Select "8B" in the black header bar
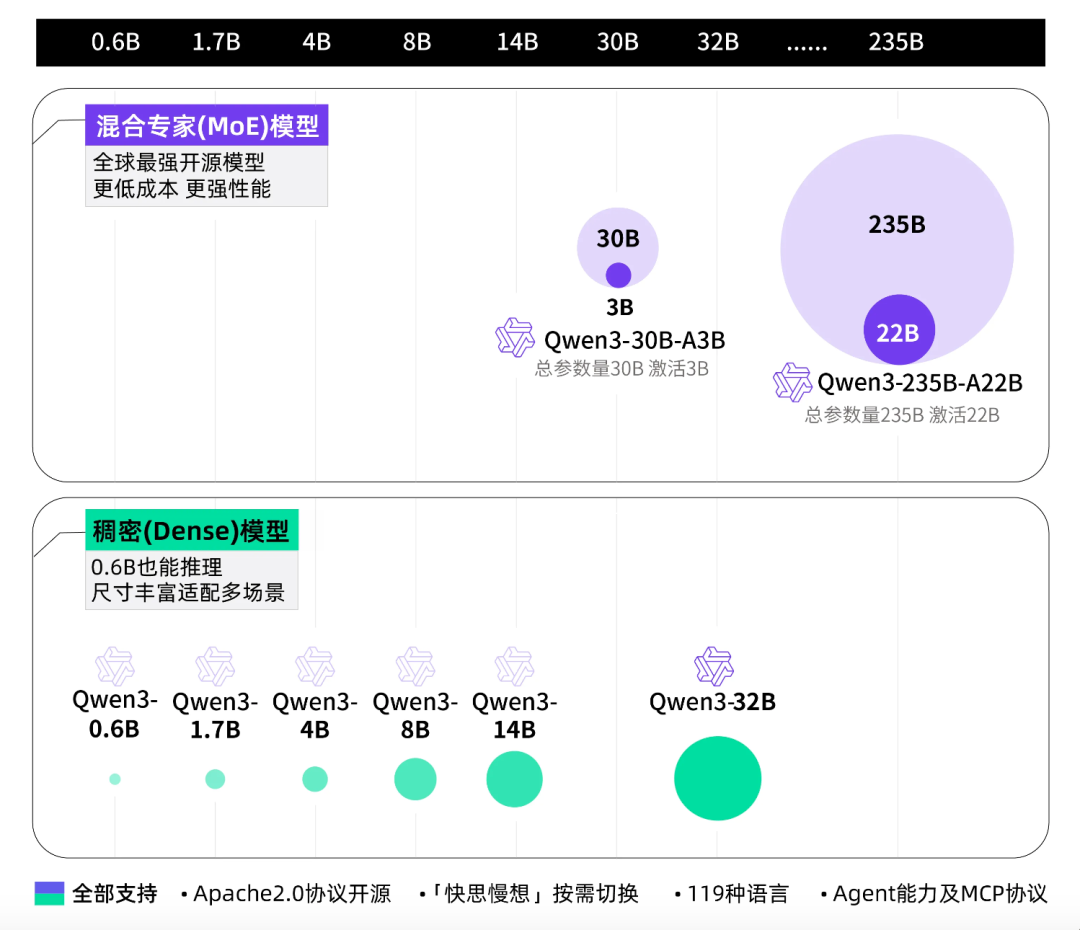 click(x=417, y=42)
